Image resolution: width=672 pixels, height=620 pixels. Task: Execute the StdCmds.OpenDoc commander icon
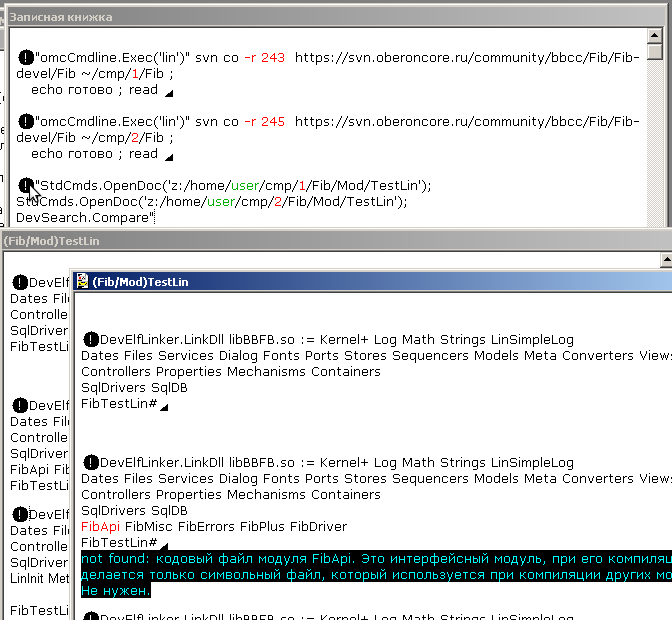[26, 185]
